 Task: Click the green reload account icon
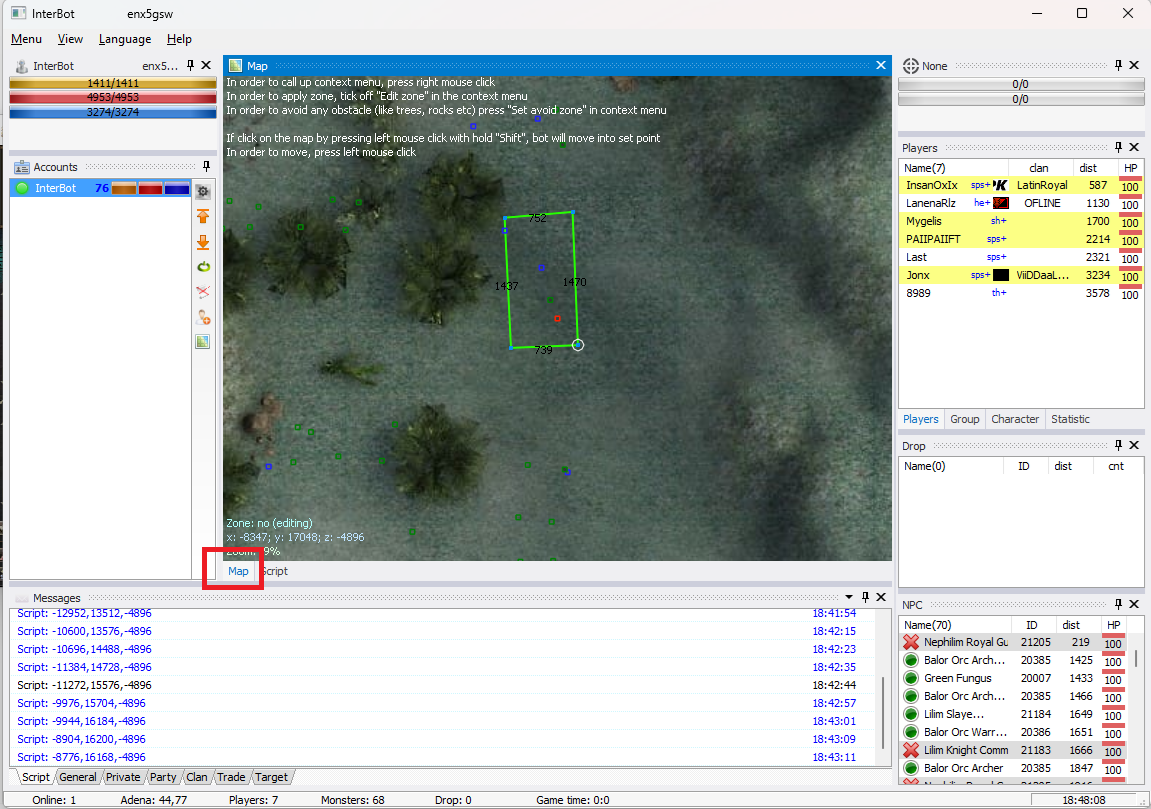click(x=203, y=267)
